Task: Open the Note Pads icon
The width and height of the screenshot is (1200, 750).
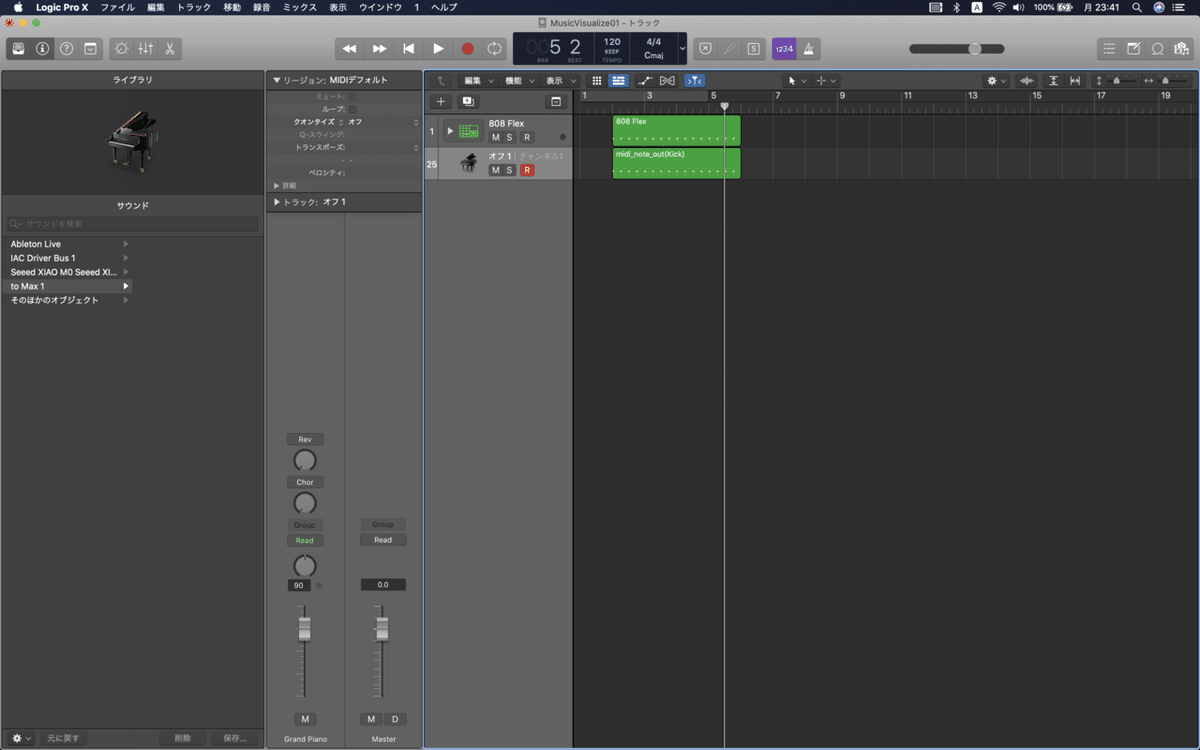Action: [x=1133, y=48]
